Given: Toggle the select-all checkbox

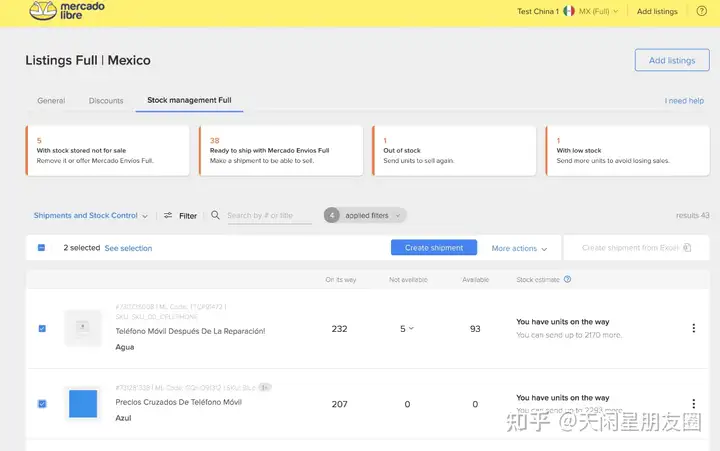Looking at the screenshot, I should coord(41,248).
